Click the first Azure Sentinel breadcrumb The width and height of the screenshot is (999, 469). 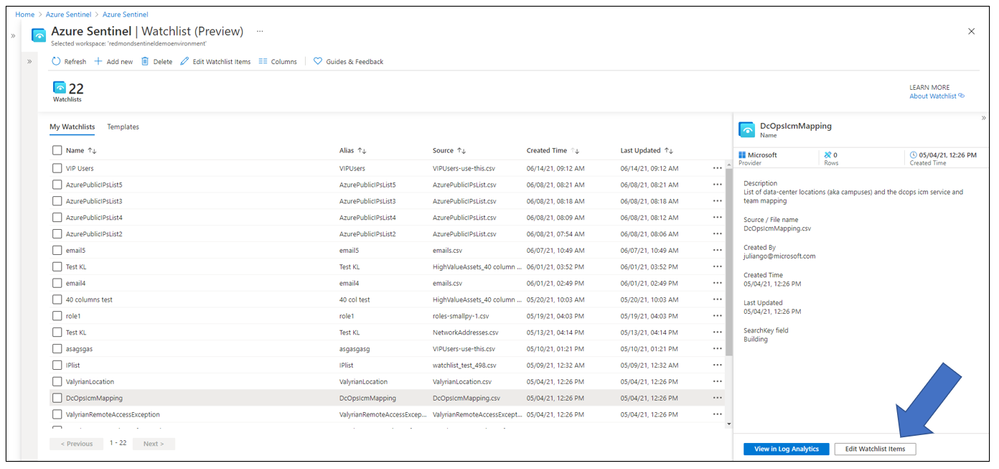click(x=70, y=14)
